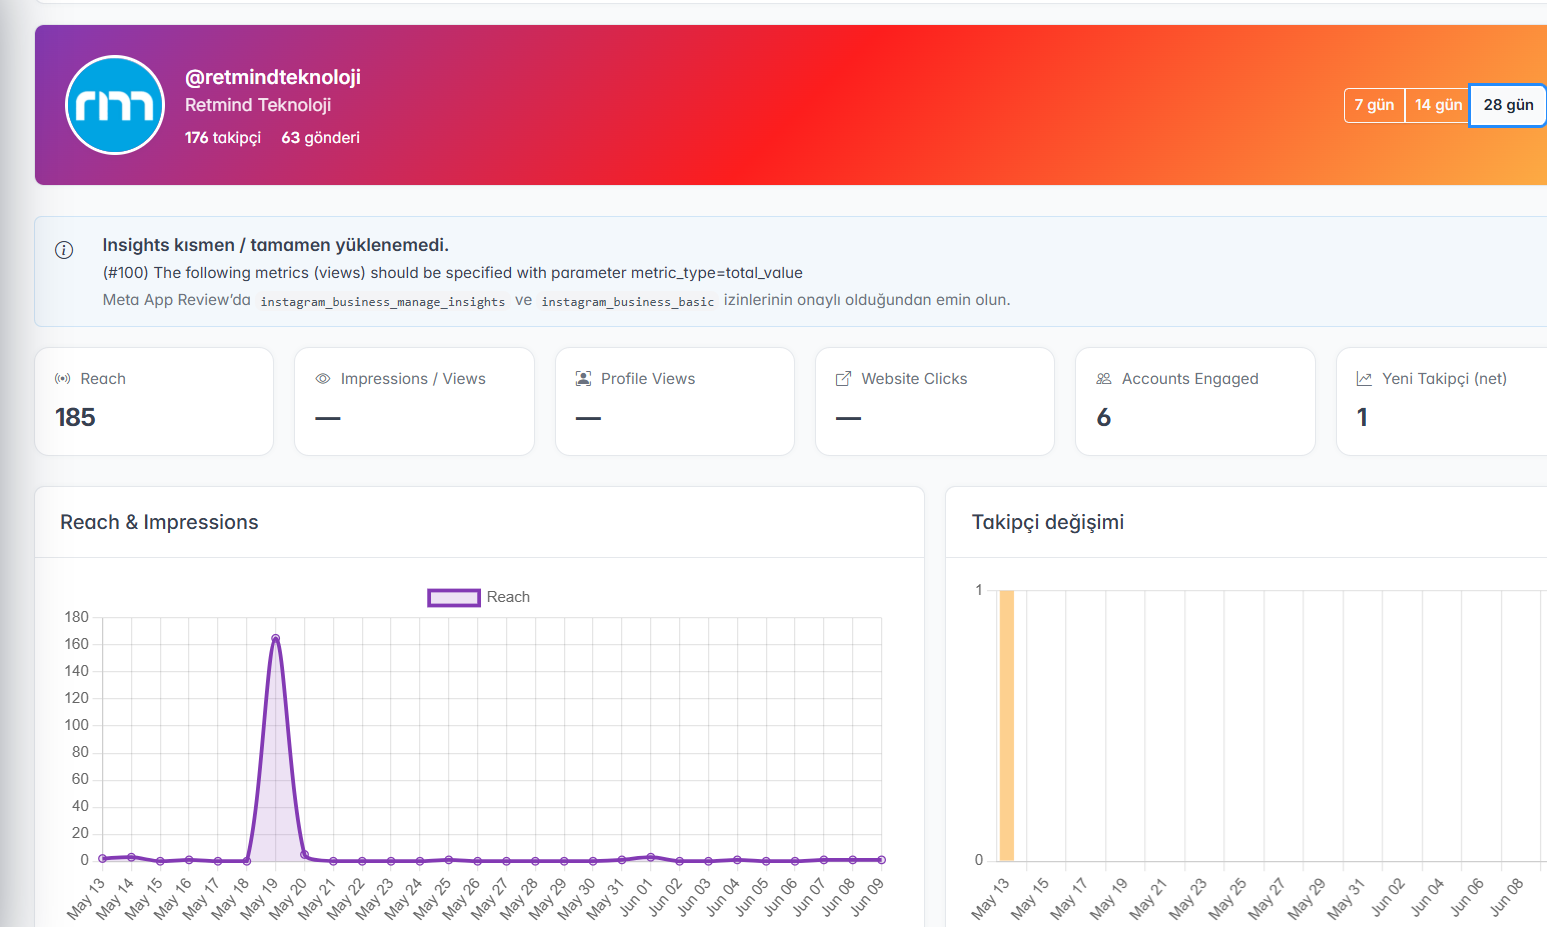Click the Reach 185 stat card

point(154,401)
